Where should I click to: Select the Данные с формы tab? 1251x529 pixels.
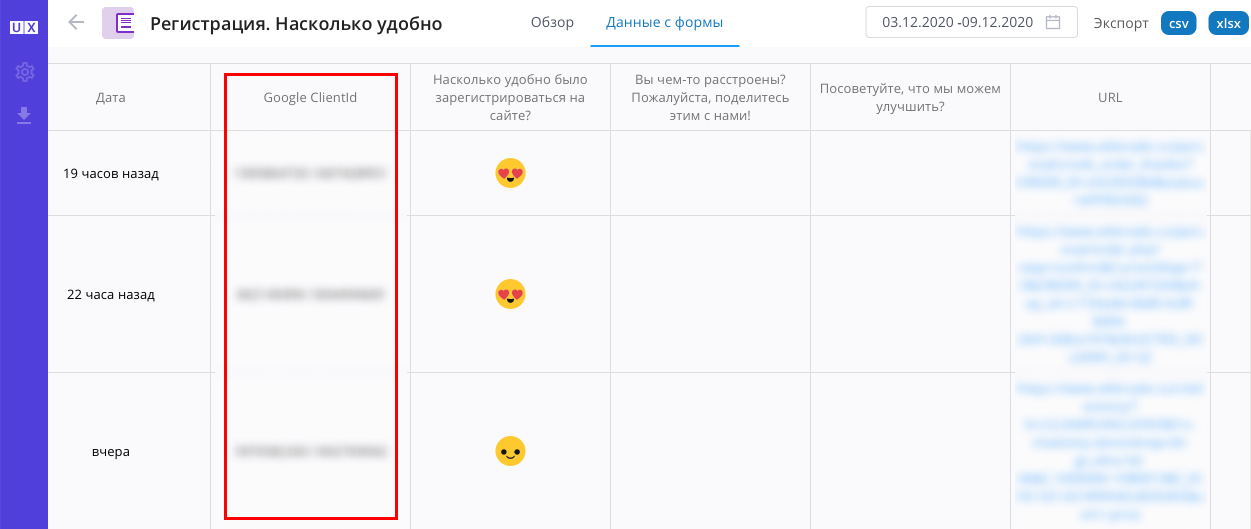click(x=664, y=22)
